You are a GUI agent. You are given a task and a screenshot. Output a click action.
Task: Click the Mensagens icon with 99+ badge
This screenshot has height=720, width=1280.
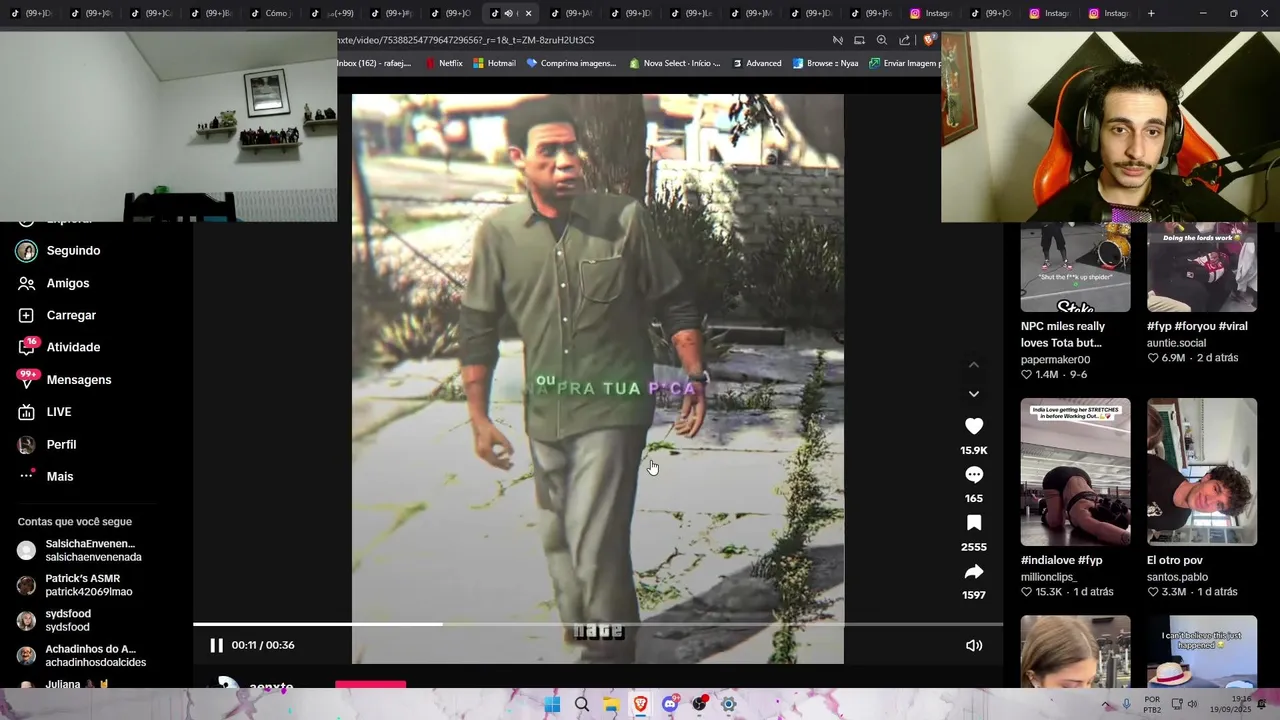tap(27, 380)
